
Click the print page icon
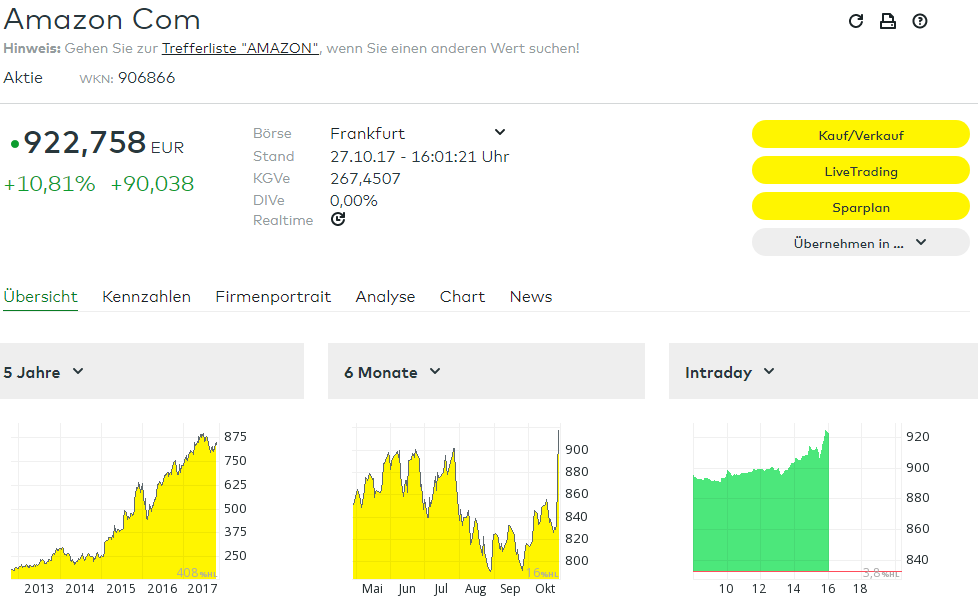click(x=888, y=21)
